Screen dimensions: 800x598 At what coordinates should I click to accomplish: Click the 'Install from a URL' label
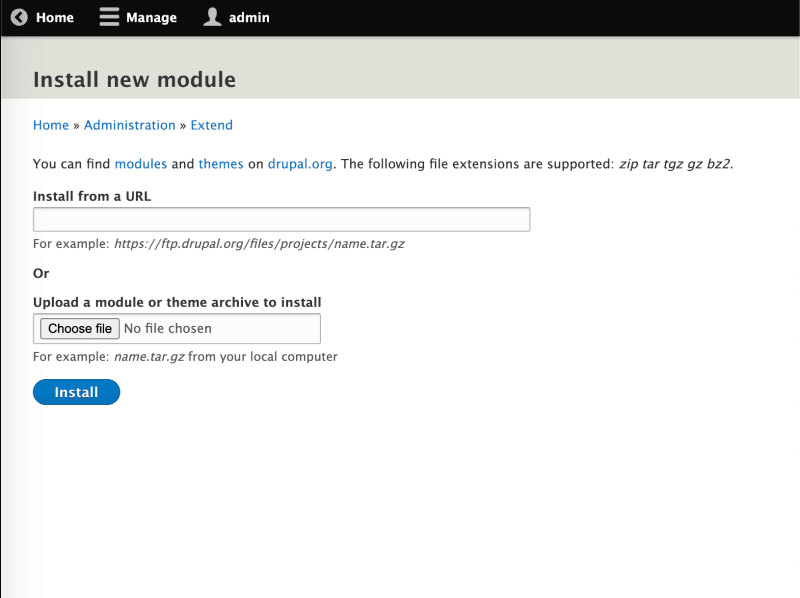tap(92, 196)
